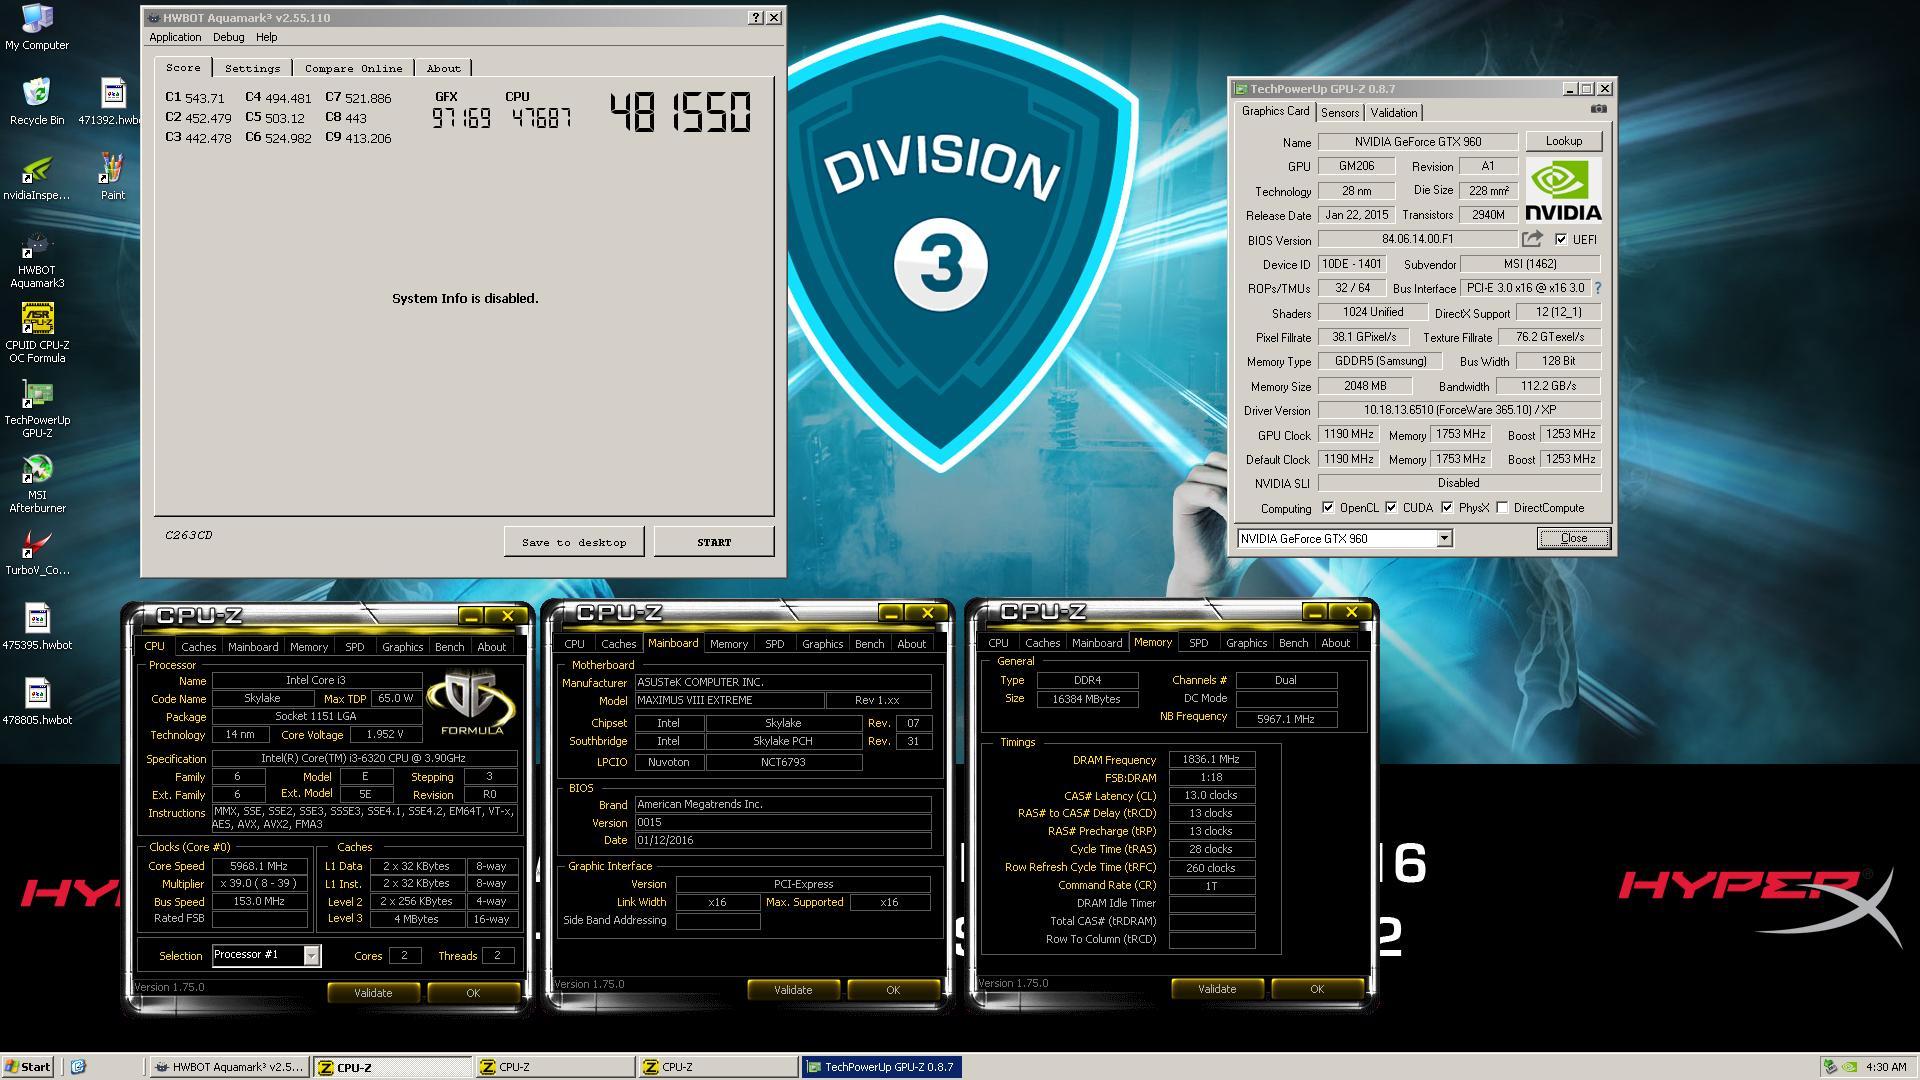1920x1080 pixels.
Task: Open the Help menu in Aquamark3
Action: [x=266, y=37]
